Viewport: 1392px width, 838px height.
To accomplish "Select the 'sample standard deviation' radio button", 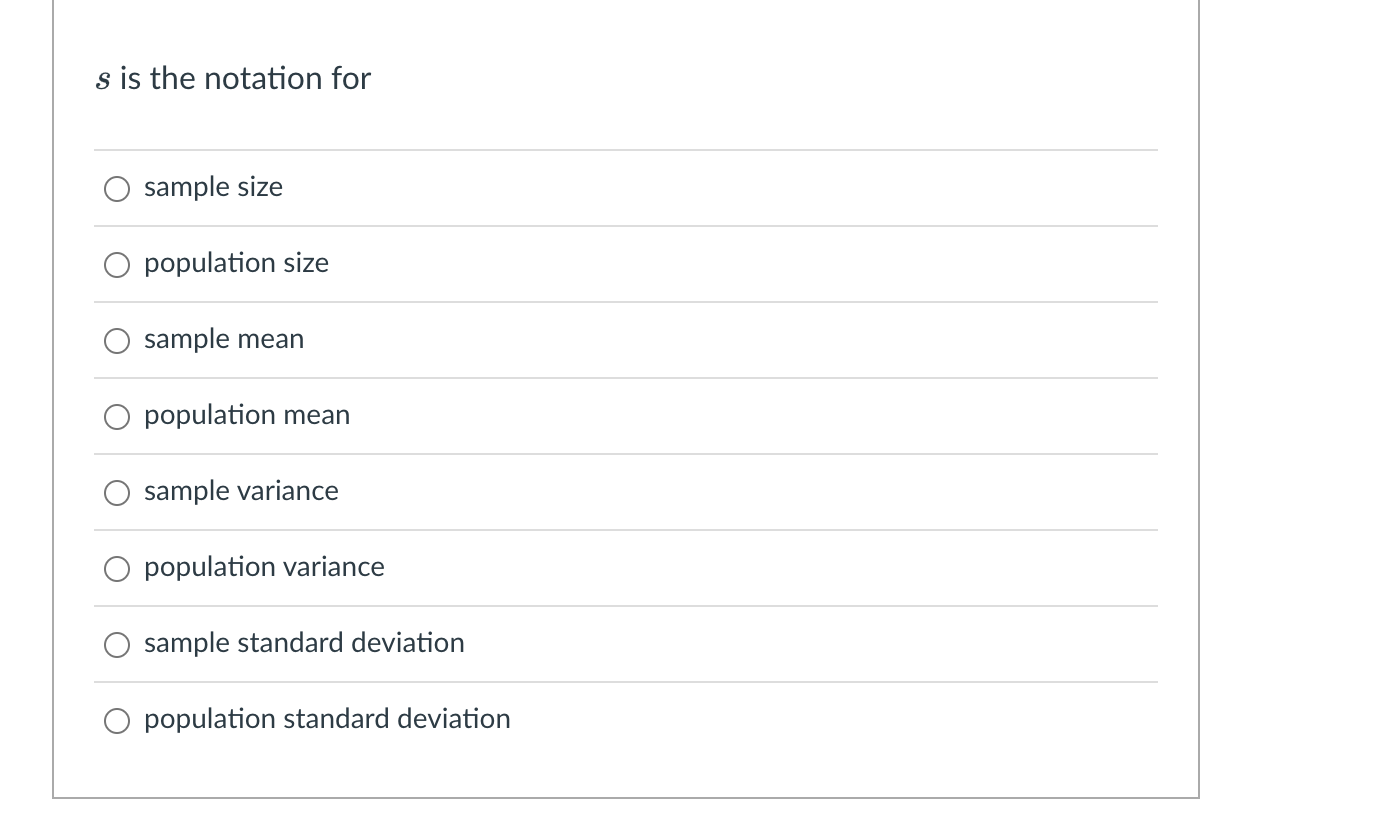I will (x=117, y=644).
